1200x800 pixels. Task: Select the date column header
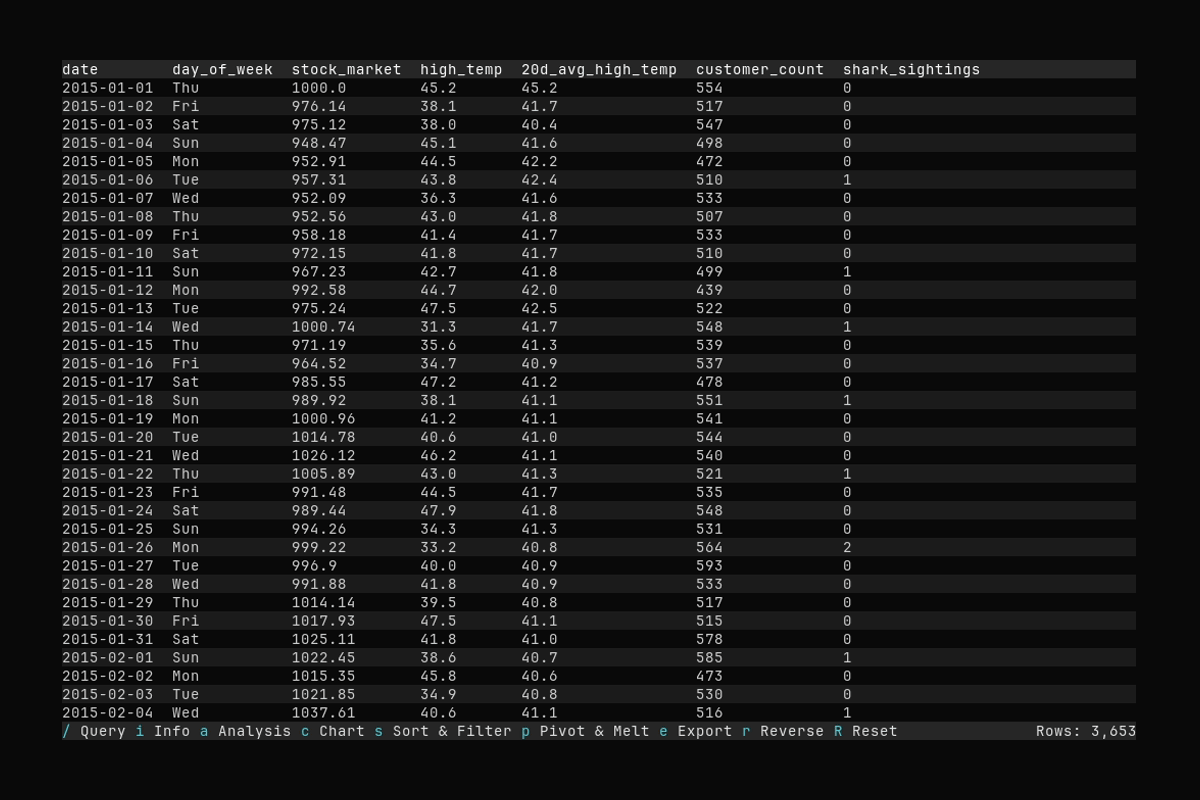(x=79, y=69)
